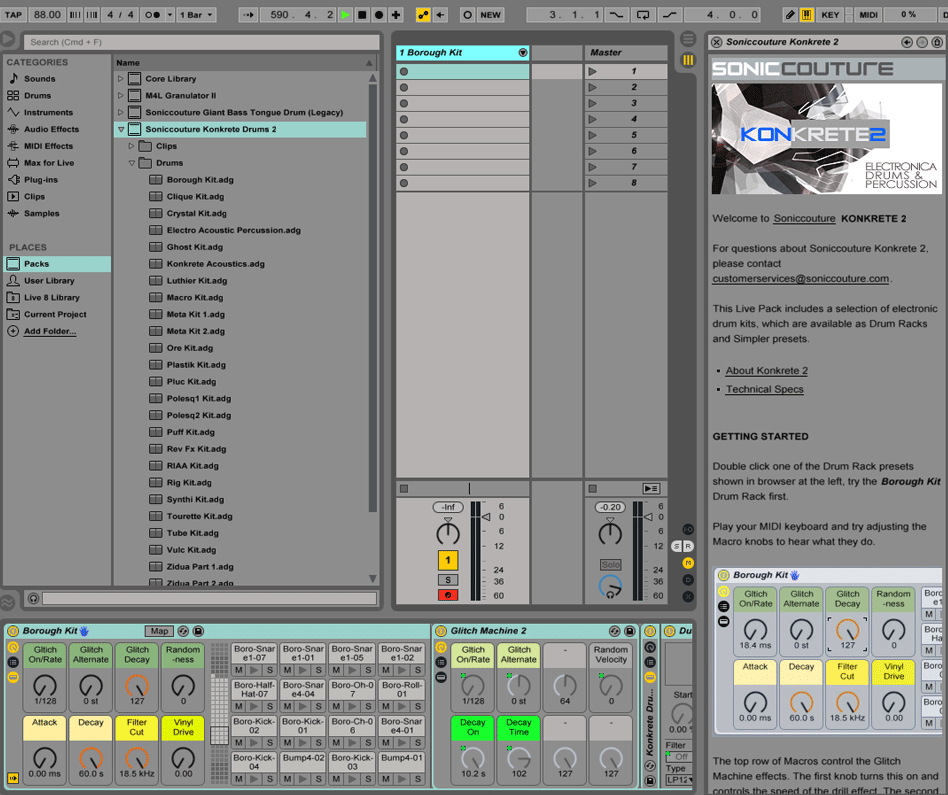This screenshot has width=948, height=795.
Task: Toggle Draw Mode pencil icon
Action: click(790, 15)
